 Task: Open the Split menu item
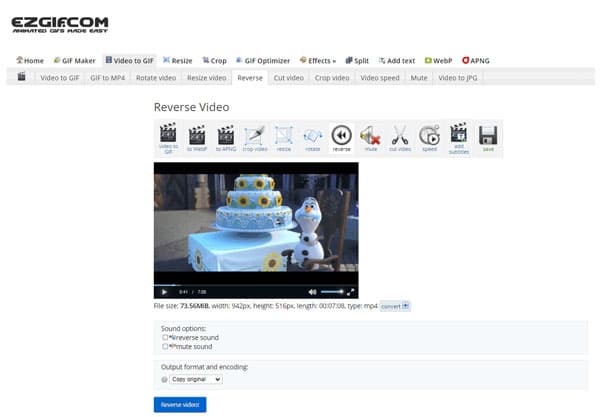pos(357,60)
